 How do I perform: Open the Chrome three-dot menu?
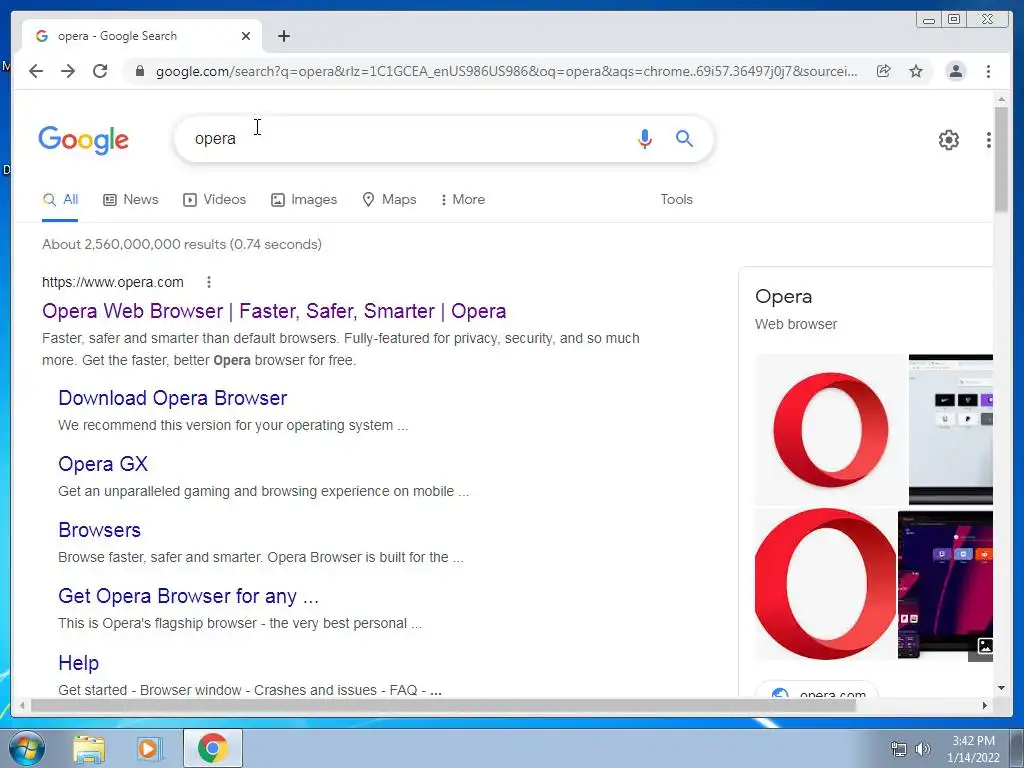[x=988, y=71]
